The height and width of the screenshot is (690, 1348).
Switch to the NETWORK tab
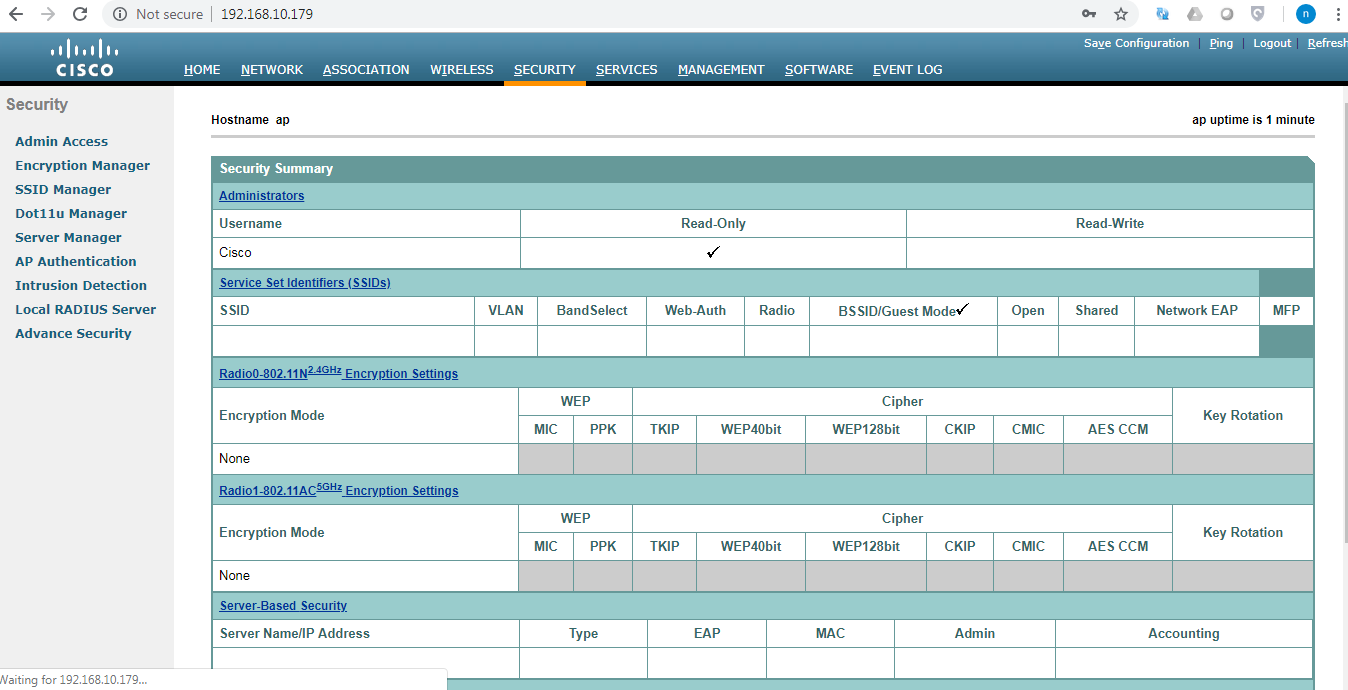coord(271,69)
